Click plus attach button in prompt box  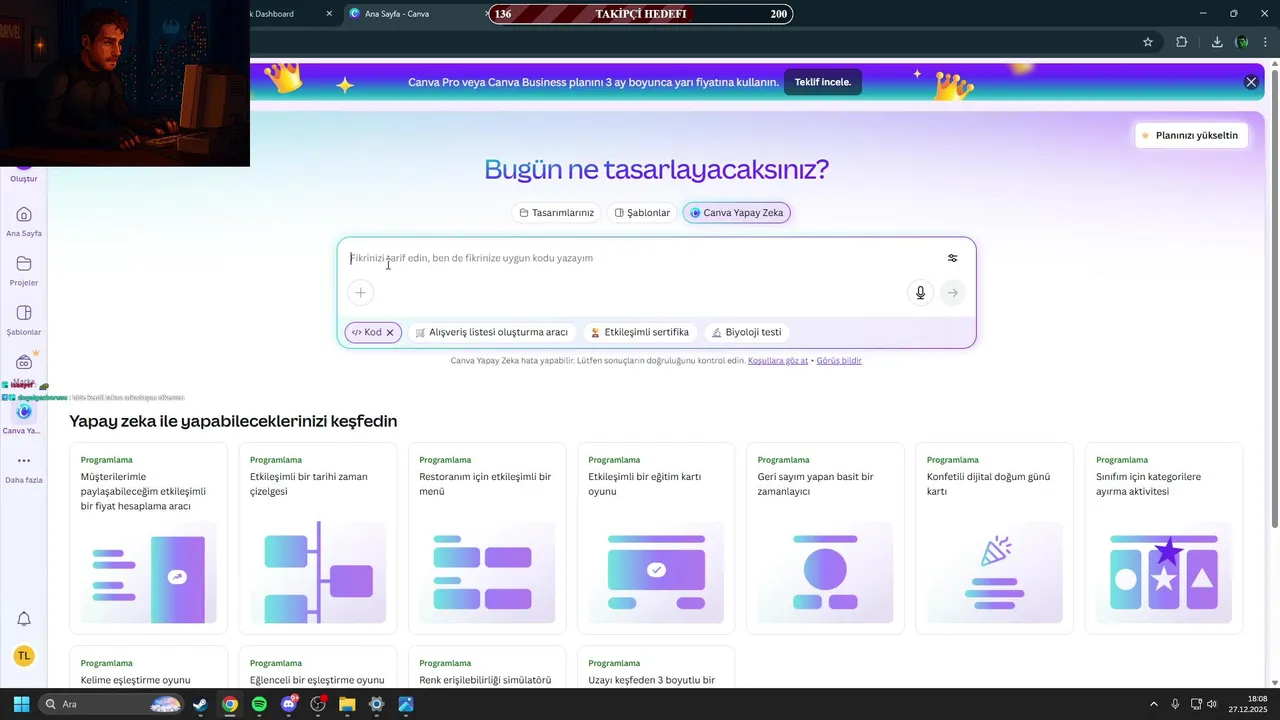point(361,292)
